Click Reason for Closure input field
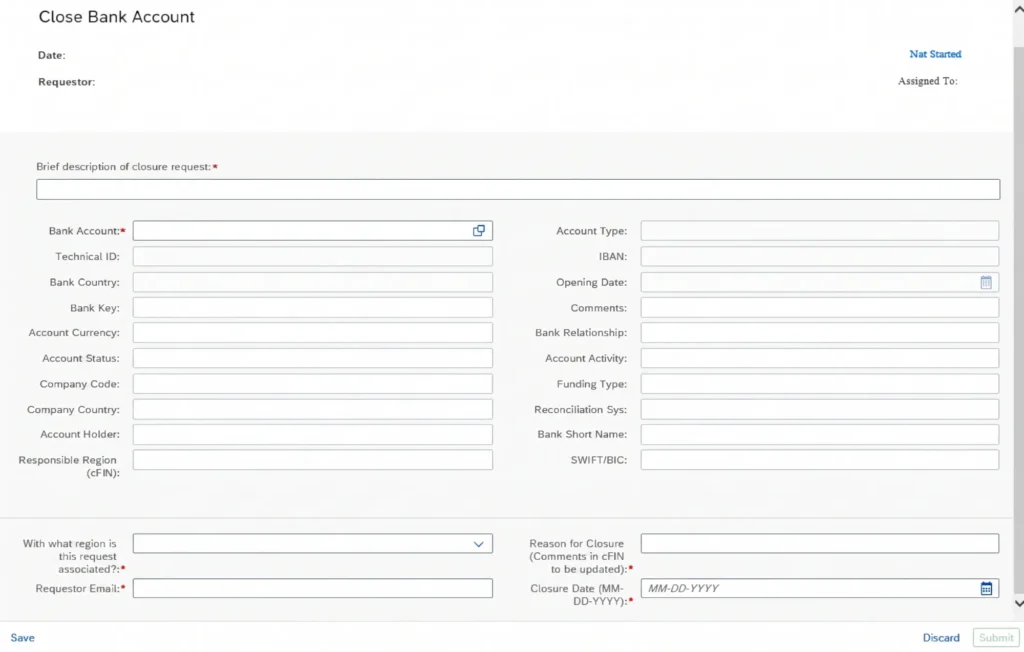Screen dimensions: 1024x652 point(820,544)
